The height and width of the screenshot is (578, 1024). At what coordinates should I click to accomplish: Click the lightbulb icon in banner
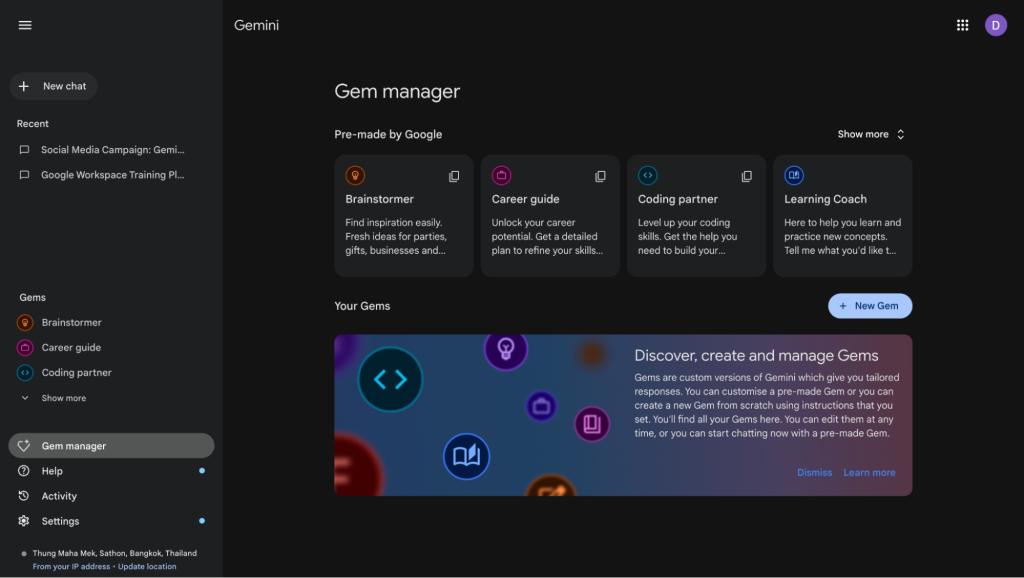[x=505, y=350]
